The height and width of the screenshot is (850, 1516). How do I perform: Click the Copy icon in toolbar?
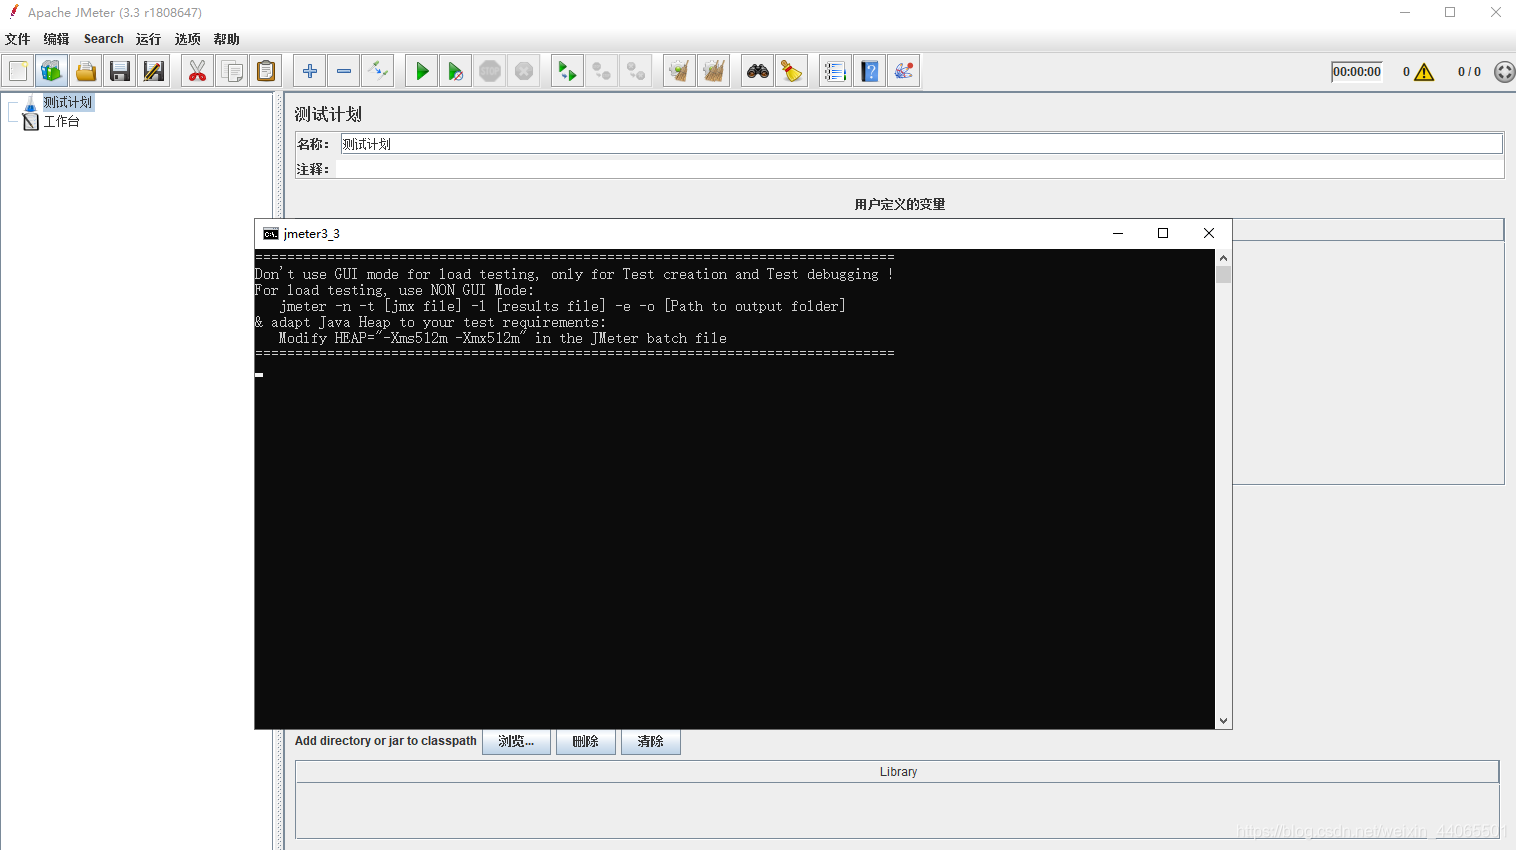(232, 71)
